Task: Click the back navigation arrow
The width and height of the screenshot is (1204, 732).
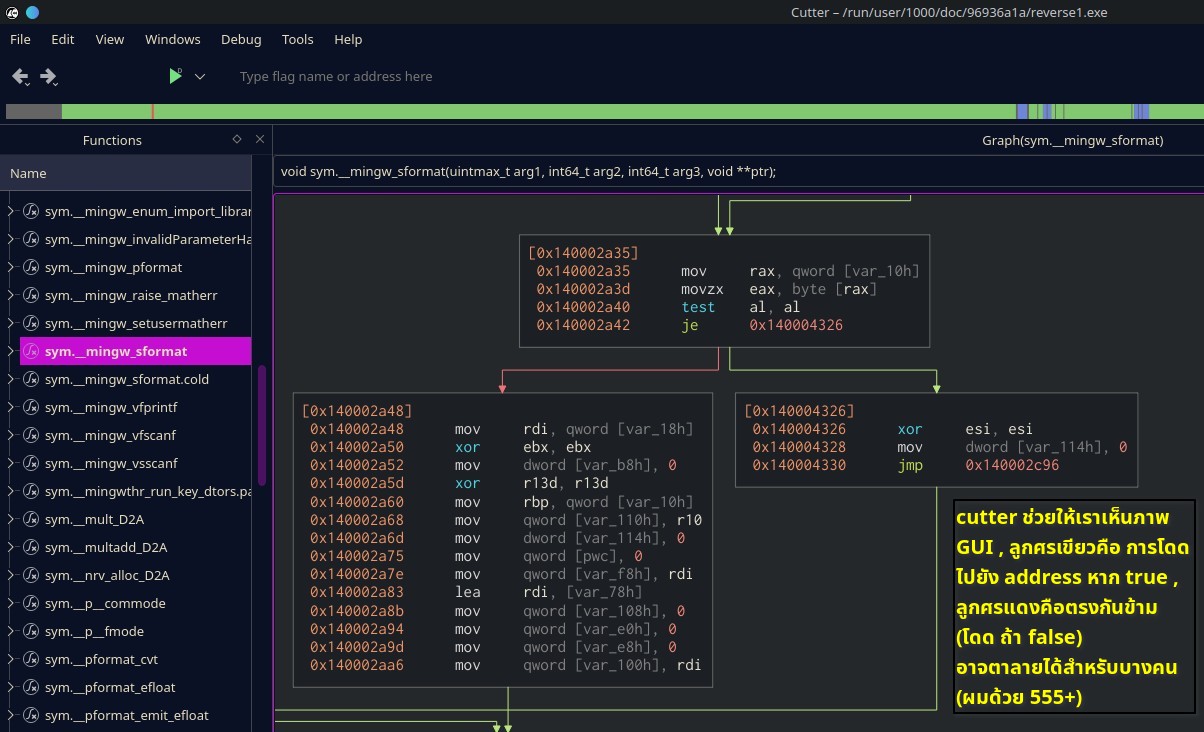Action: [x=20, y=77]
